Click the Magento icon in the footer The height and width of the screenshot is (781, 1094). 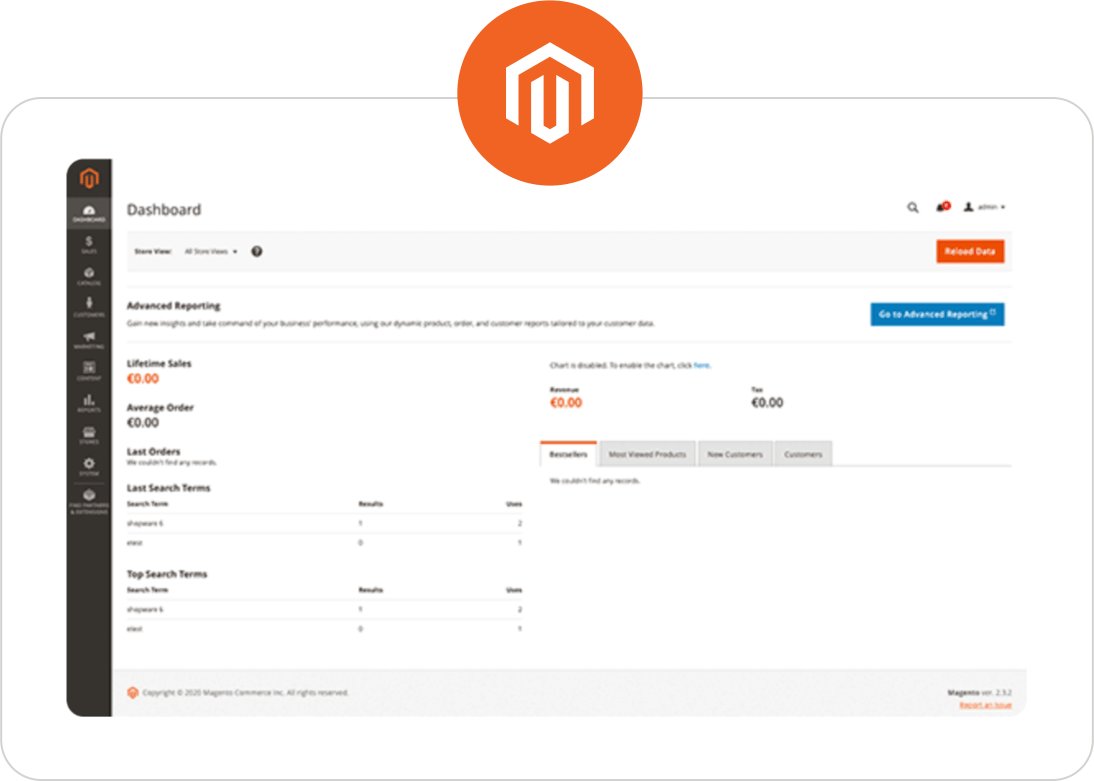133,692
